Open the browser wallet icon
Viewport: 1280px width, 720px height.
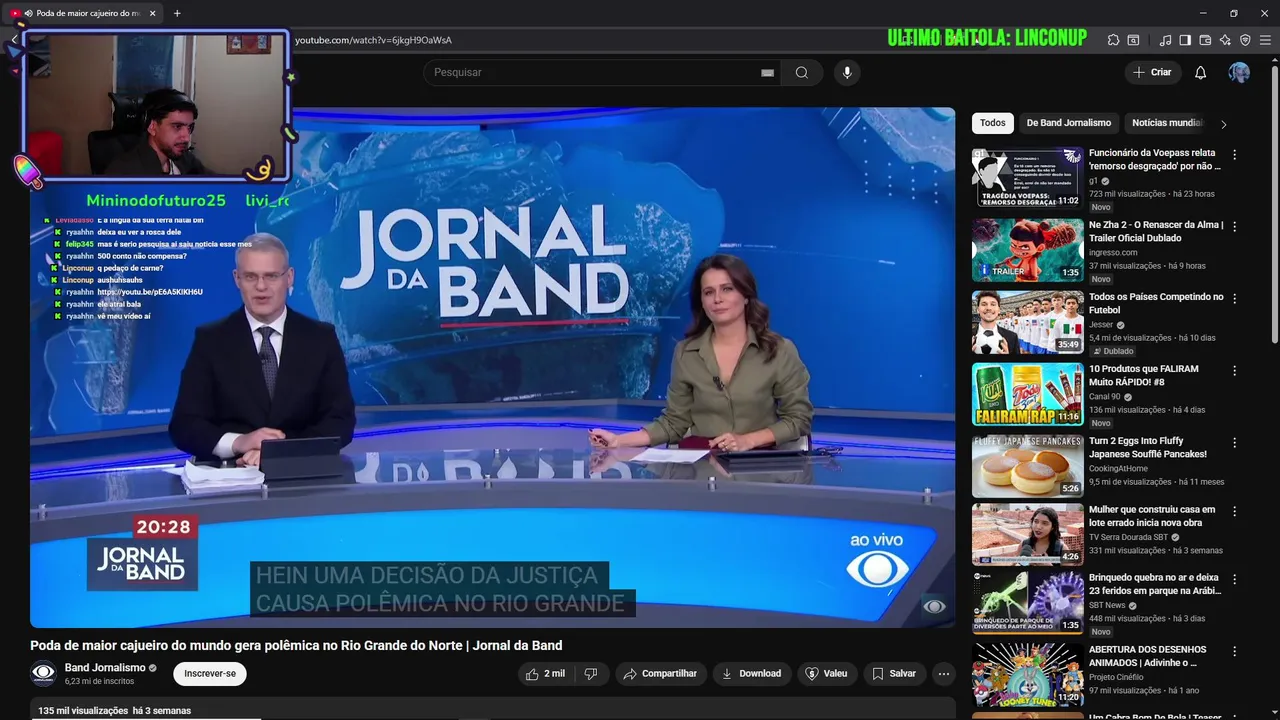1205,40
